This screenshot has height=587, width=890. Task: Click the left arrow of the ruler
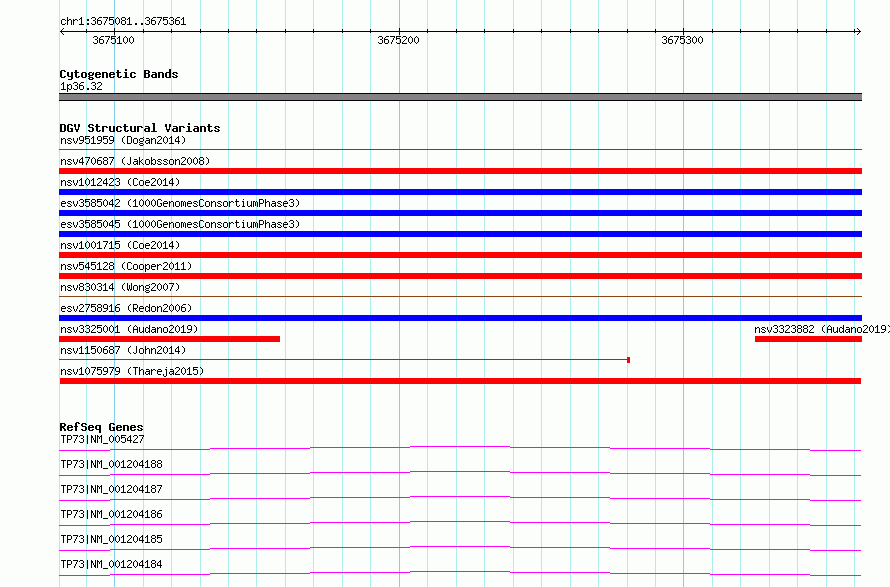62,32
